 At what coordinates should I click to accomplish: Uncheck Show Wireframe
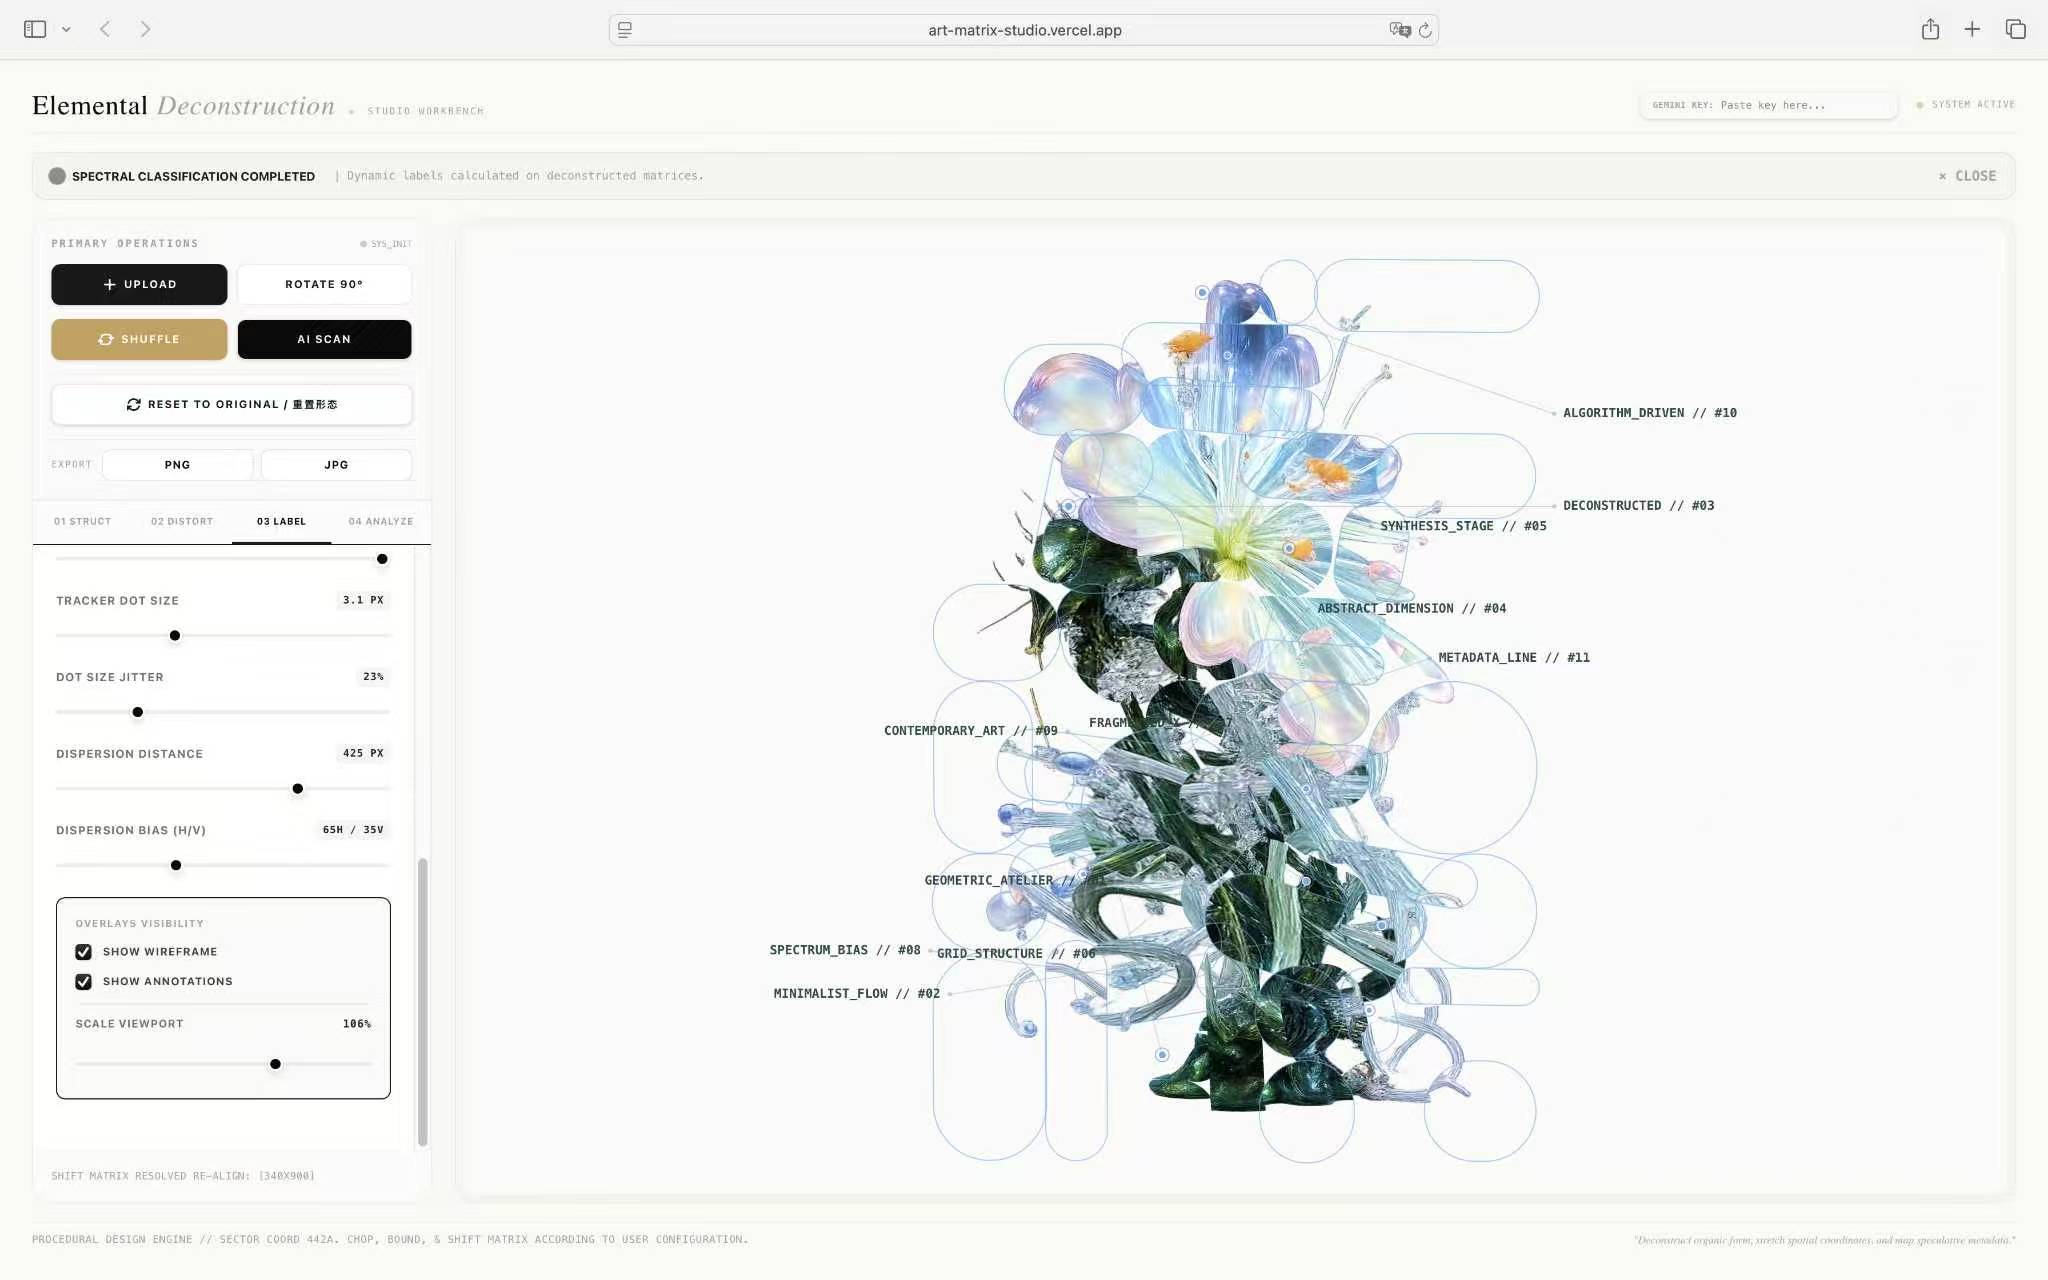click(84, 952)
